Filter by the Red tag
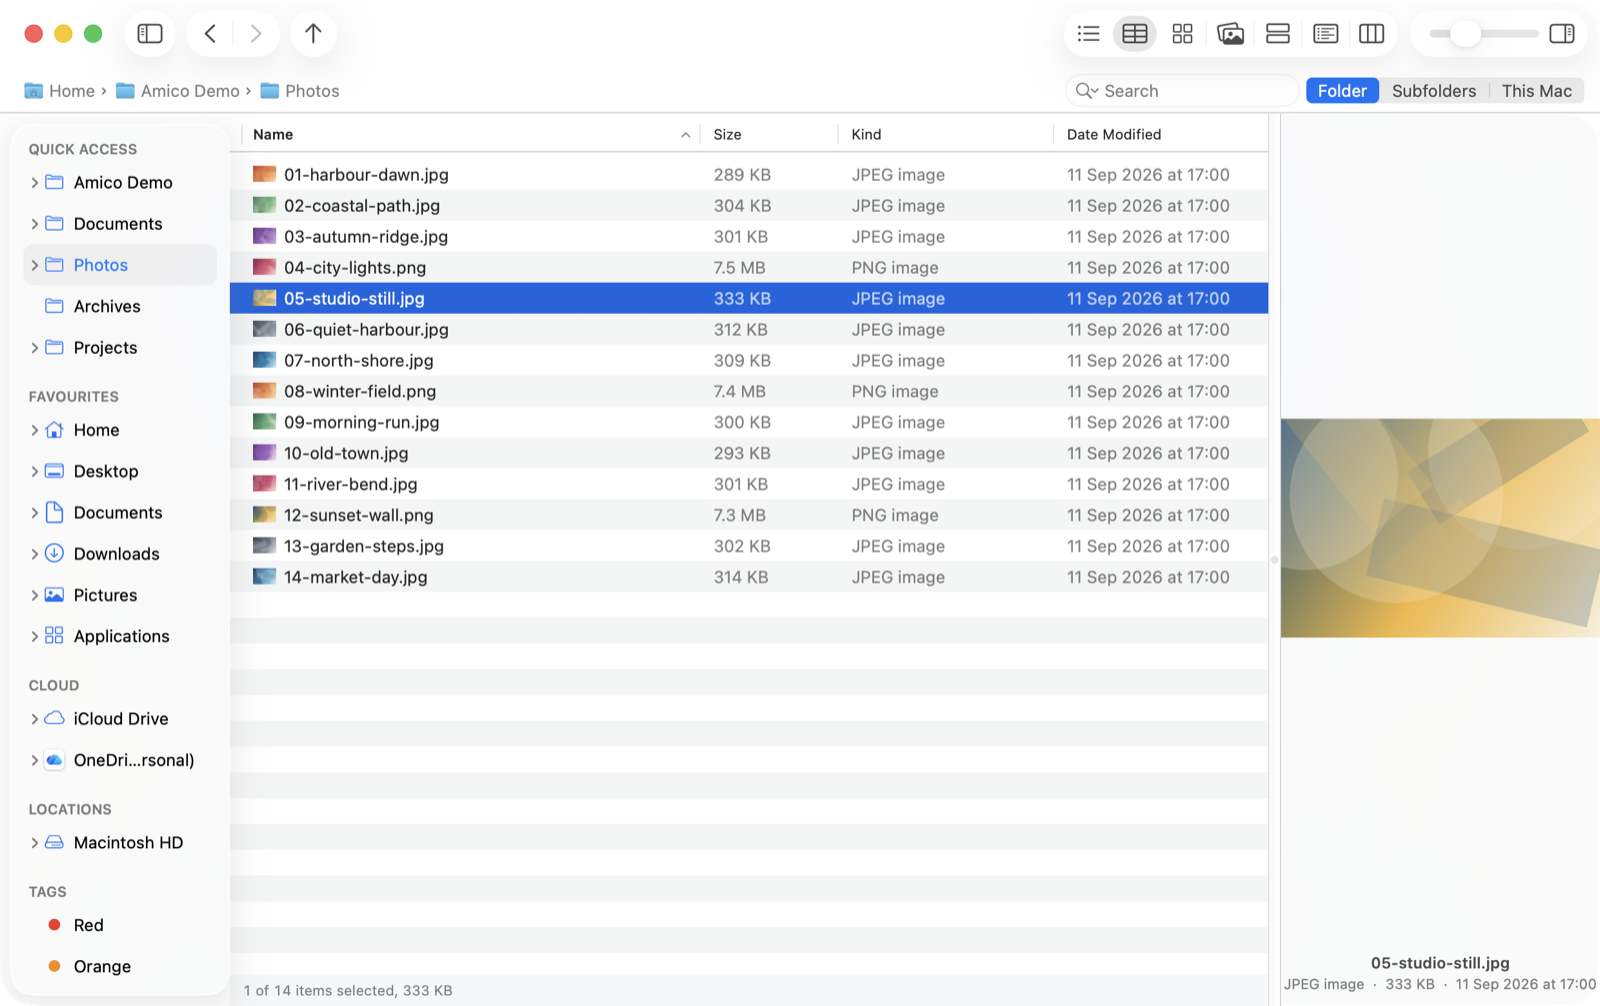1600x1006 pixels. 120,925
